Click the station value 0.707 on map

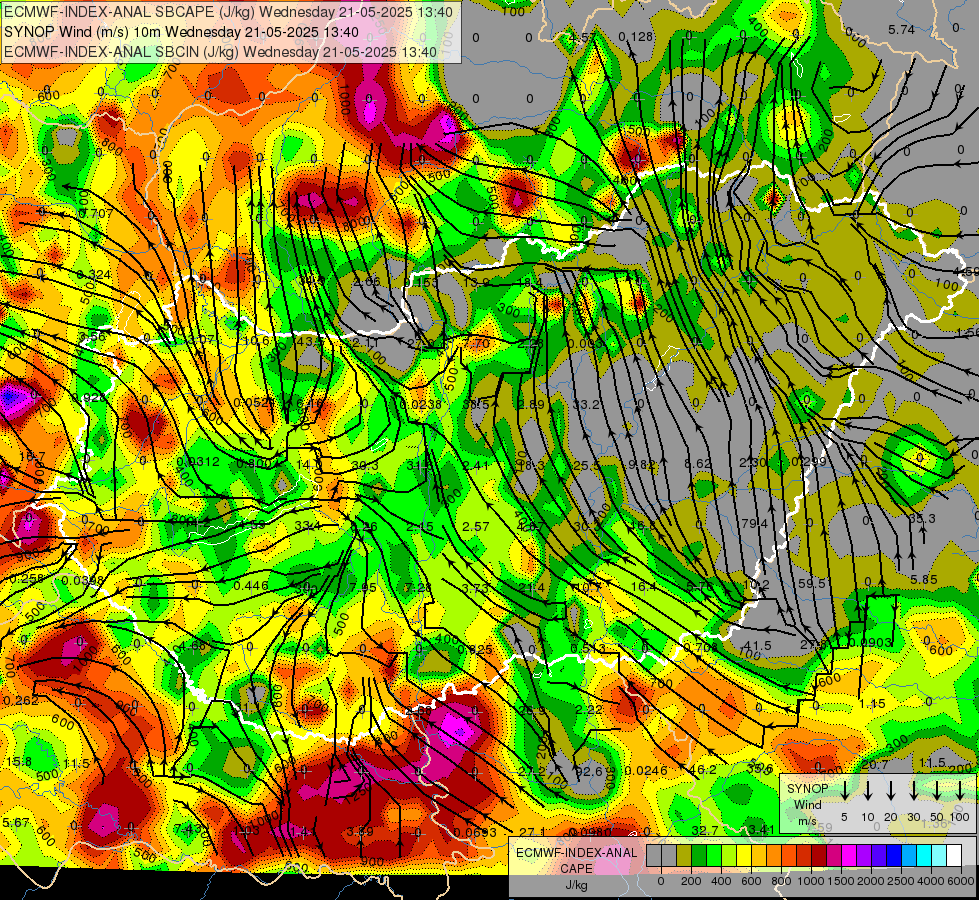pyautogui.click(x=96, y=214)
